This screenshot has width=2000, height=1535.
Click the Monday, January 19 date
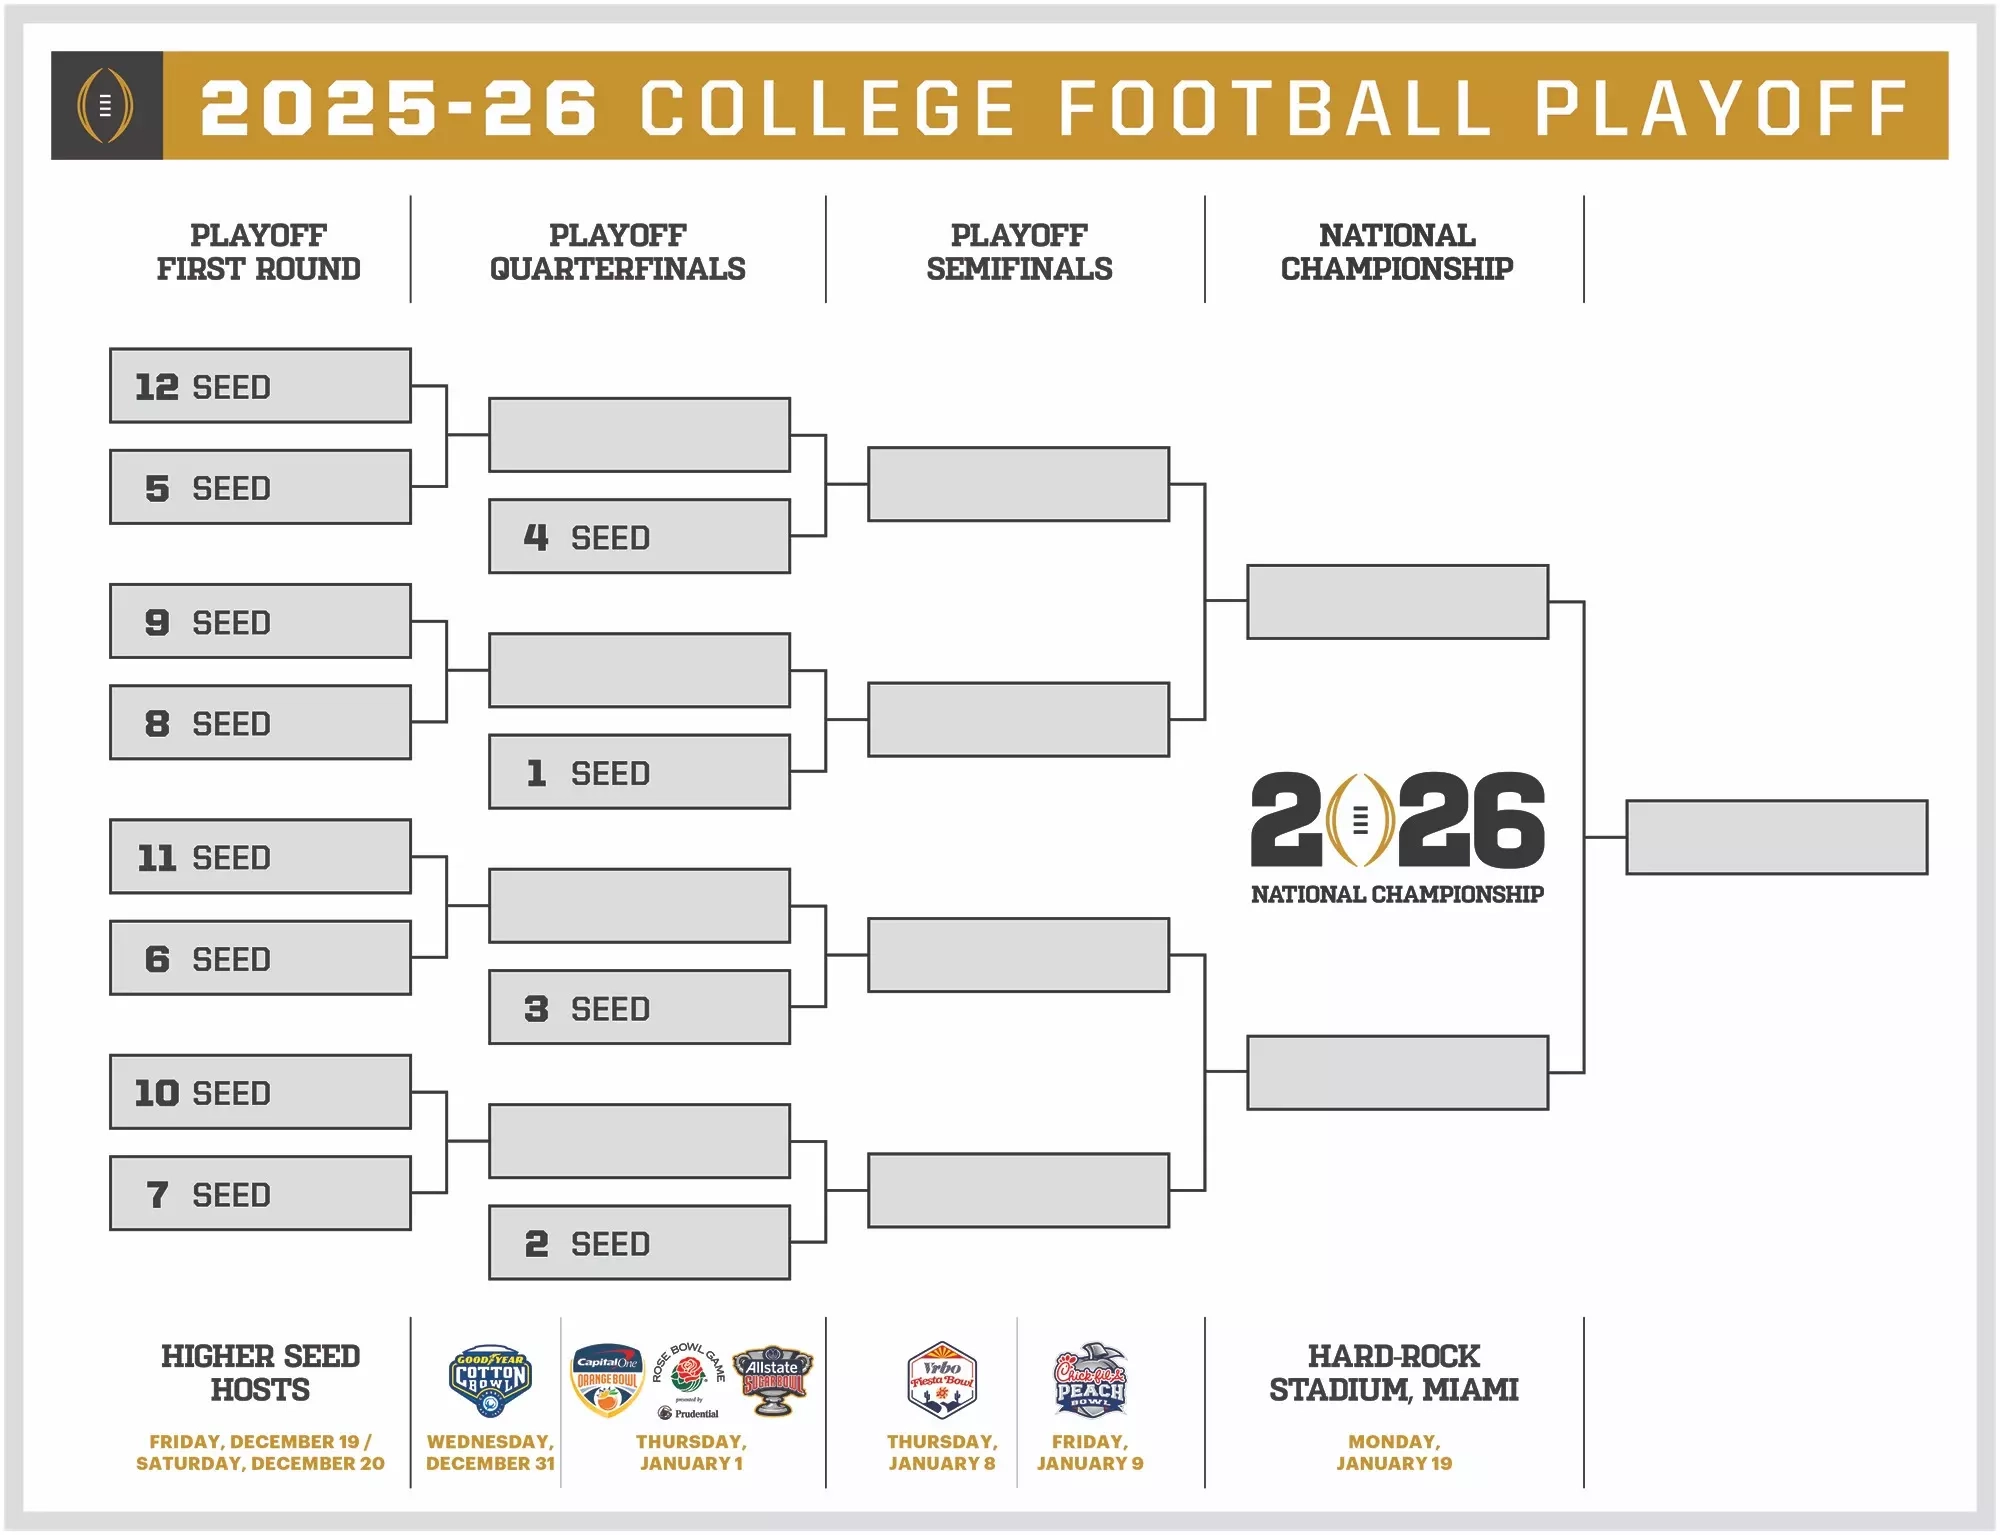[1394, 1452]
